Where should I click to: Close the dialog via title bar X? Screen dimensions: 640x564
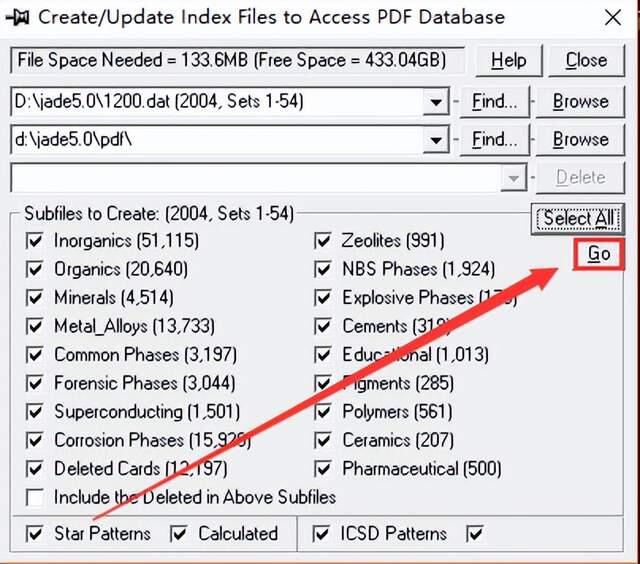[612, 17]
